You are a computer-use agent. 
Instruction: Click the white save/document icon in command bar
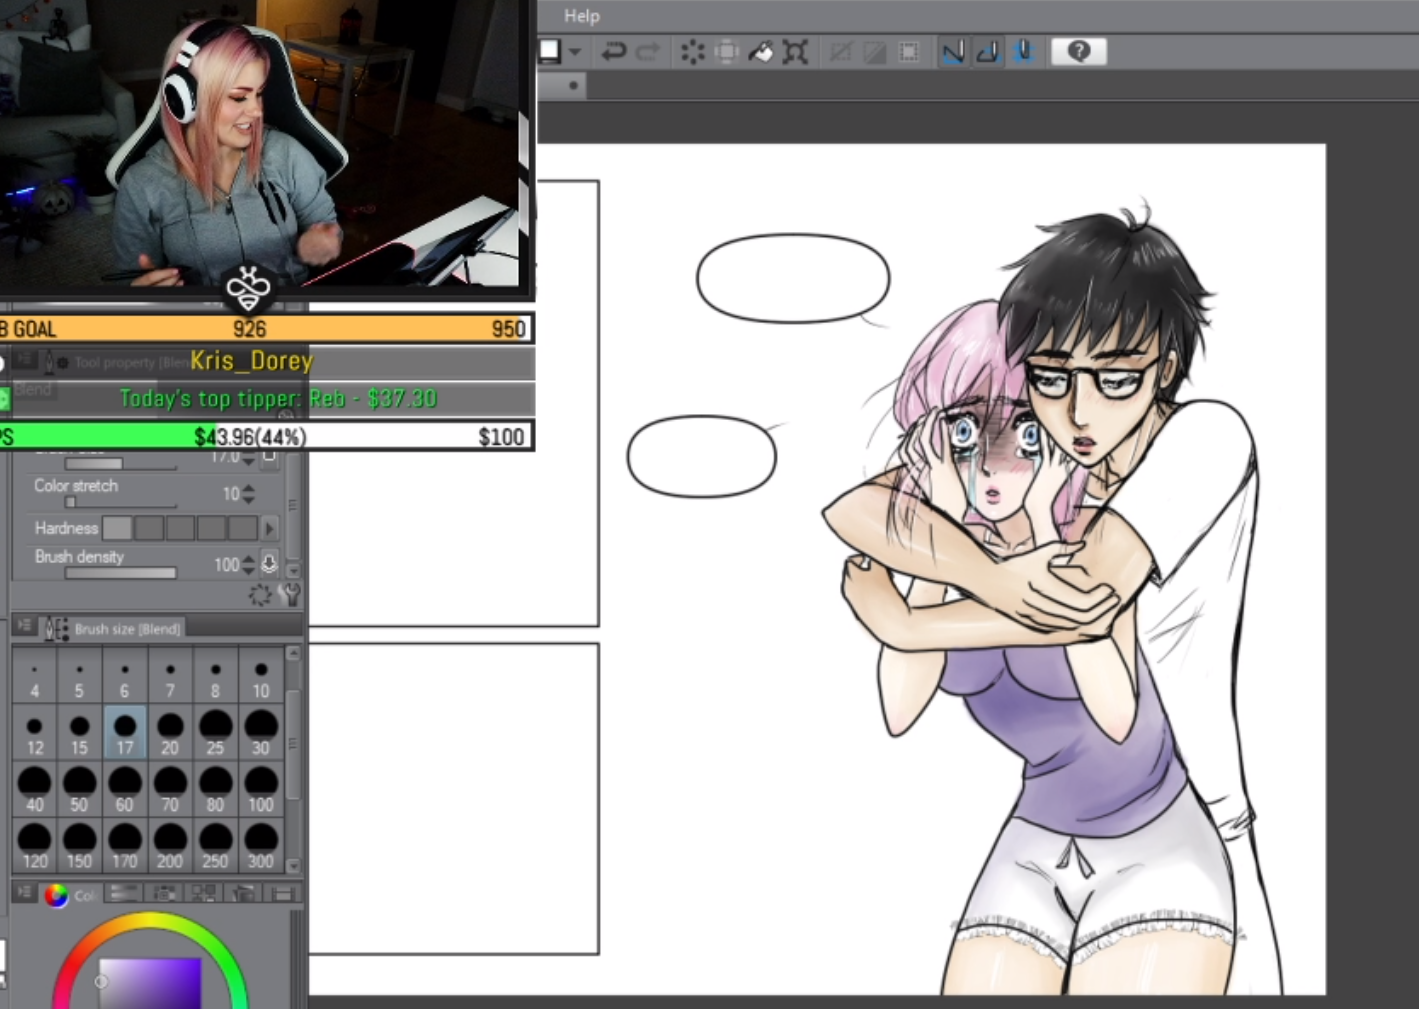point(549,51)
